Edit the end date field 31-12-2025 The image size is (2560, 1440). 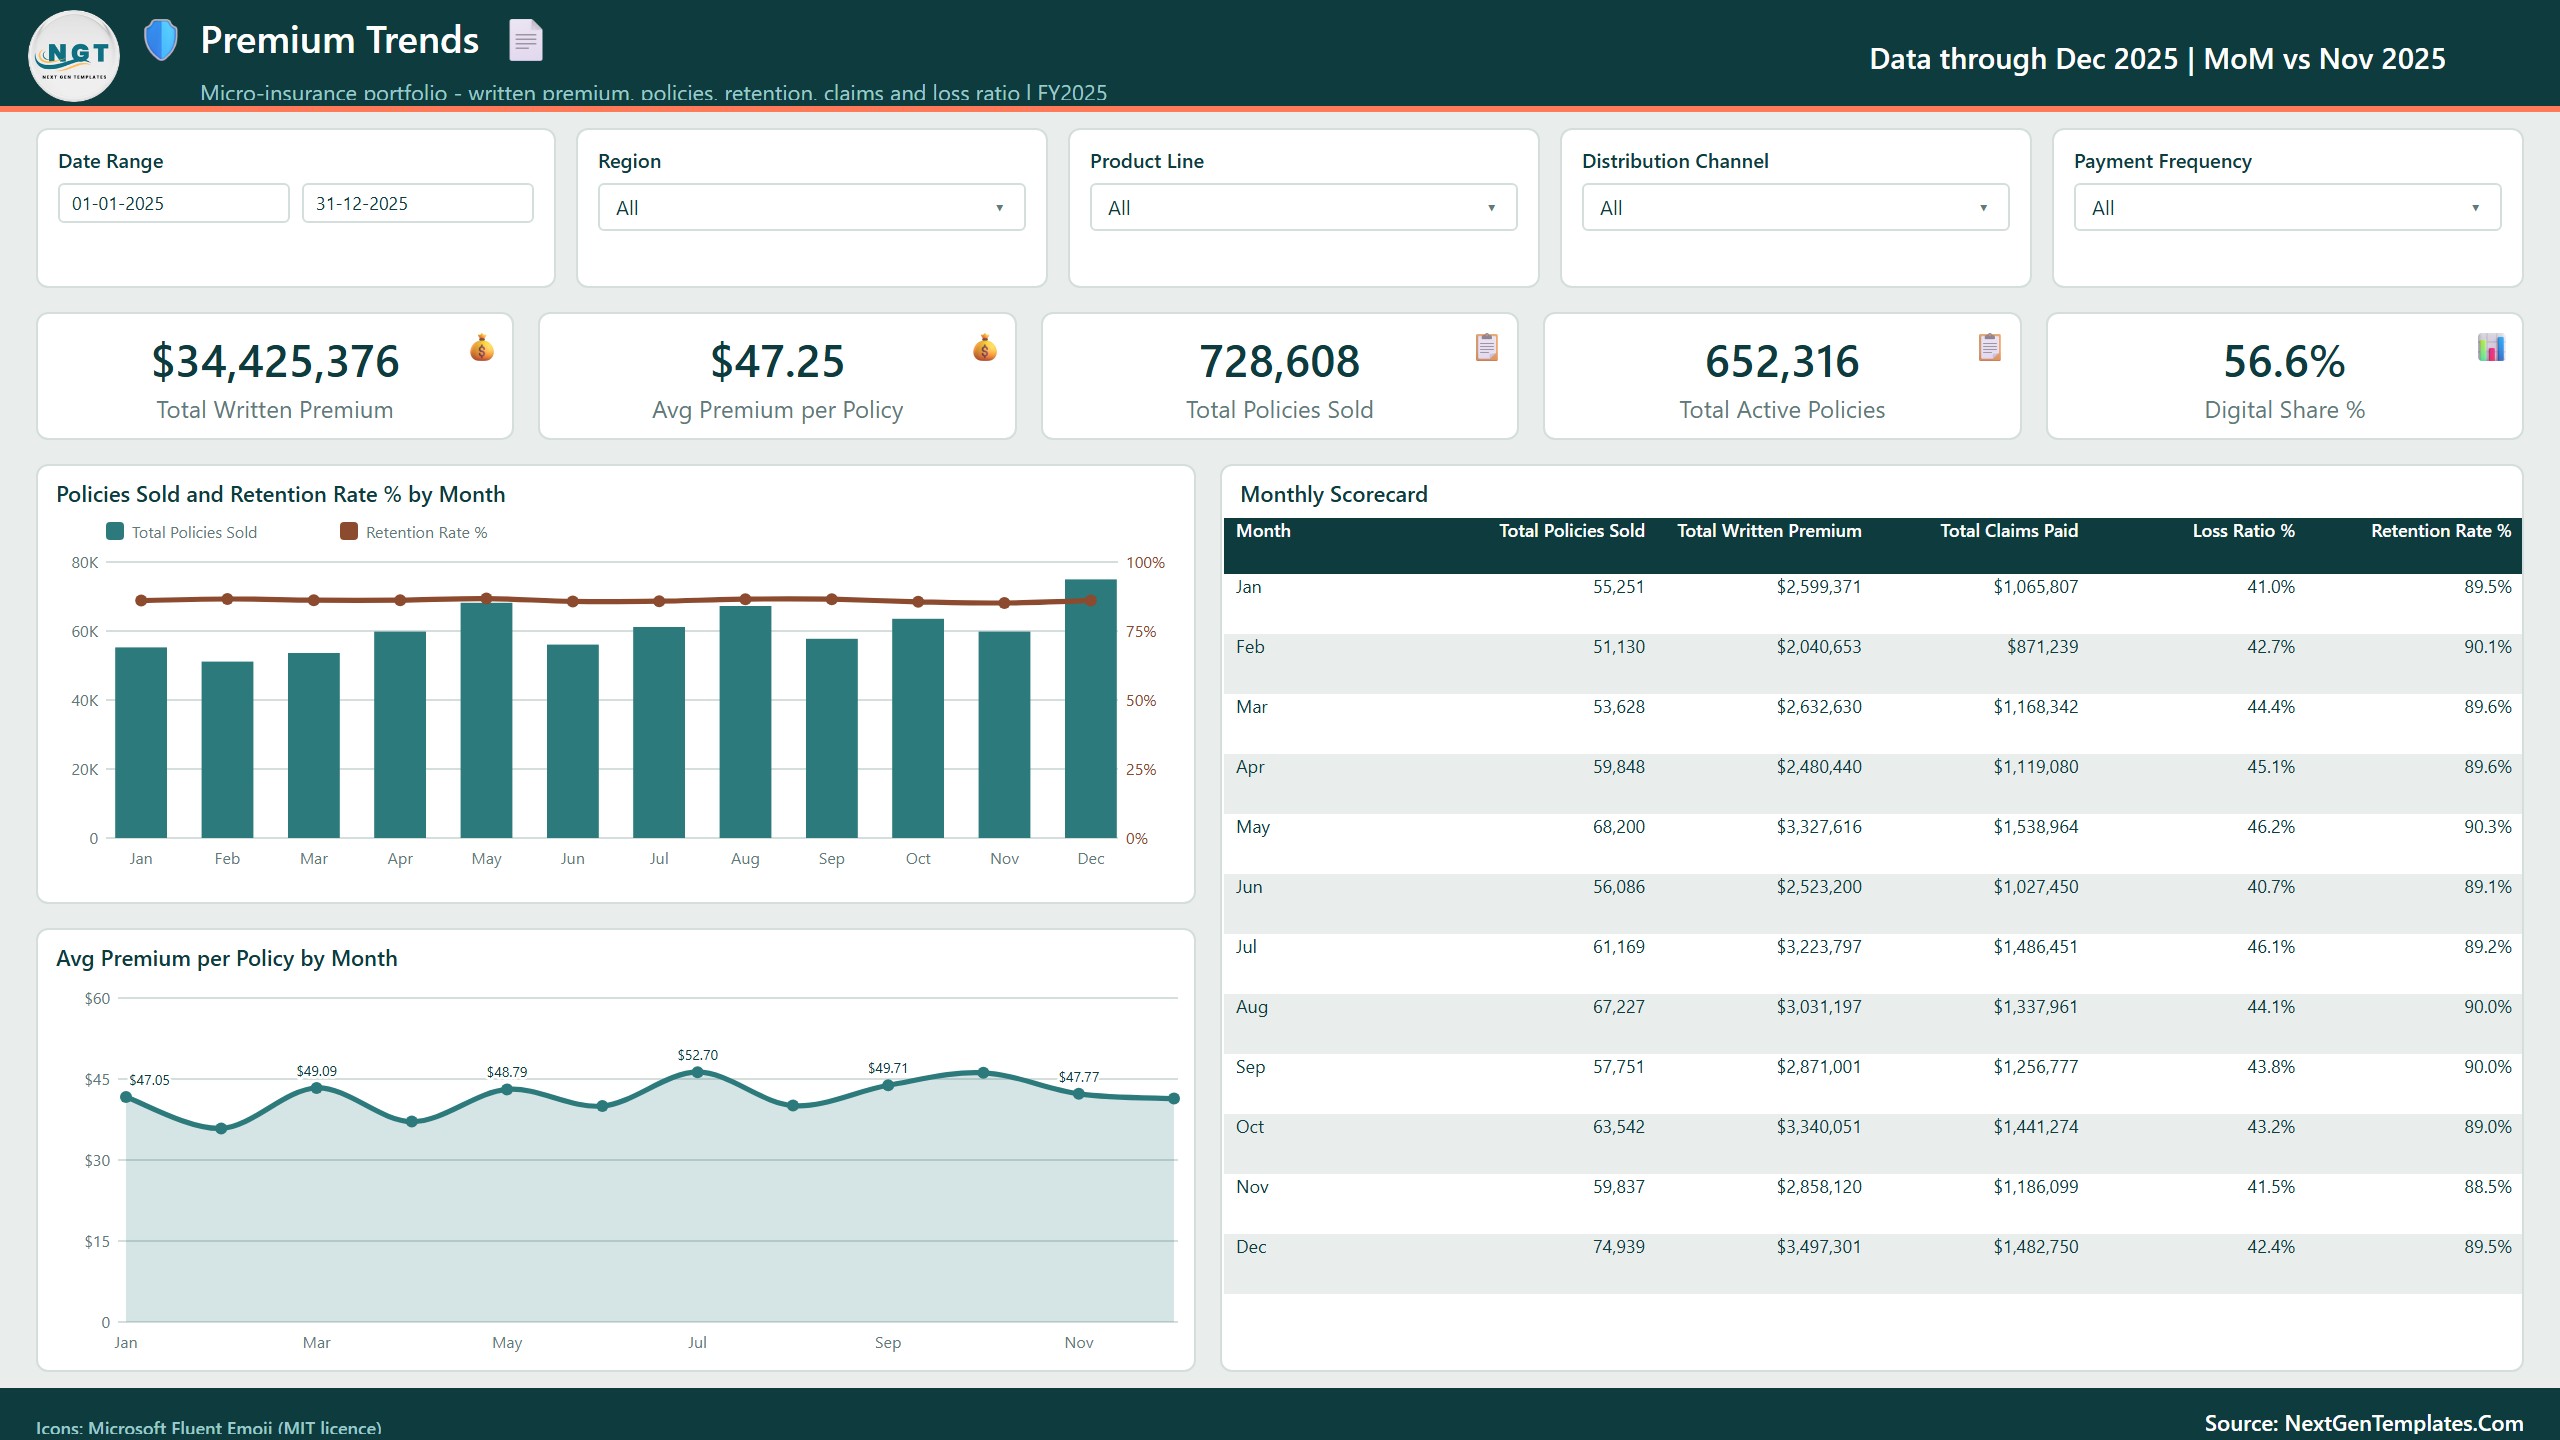click(418, 203)
